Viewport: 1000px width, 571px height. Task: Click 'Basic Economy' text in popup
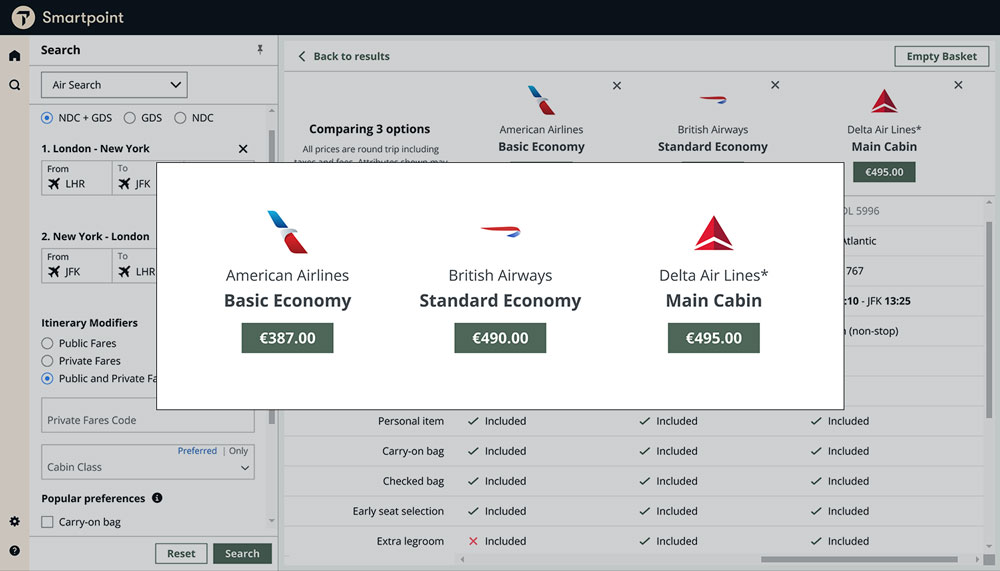(x=287, y=300)
